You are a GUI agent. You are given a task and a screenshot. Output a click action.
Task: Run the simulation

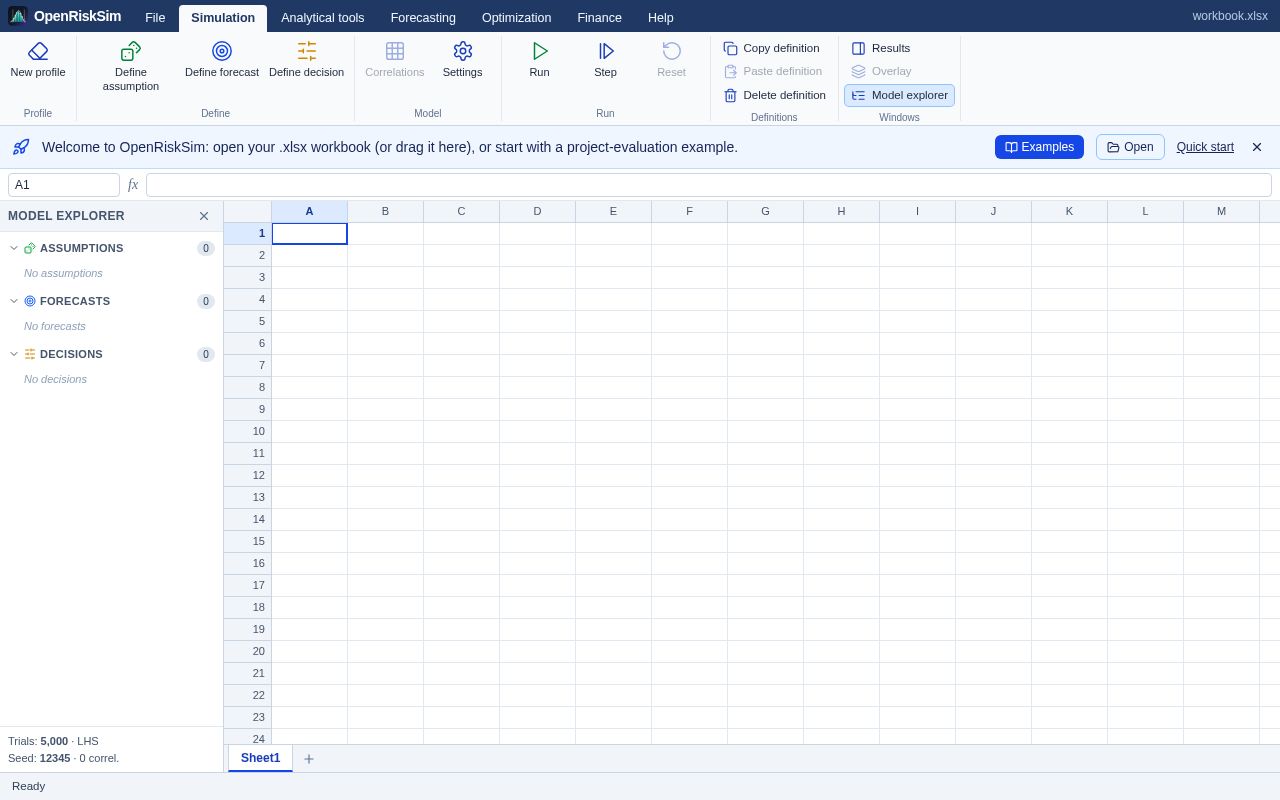540,61
